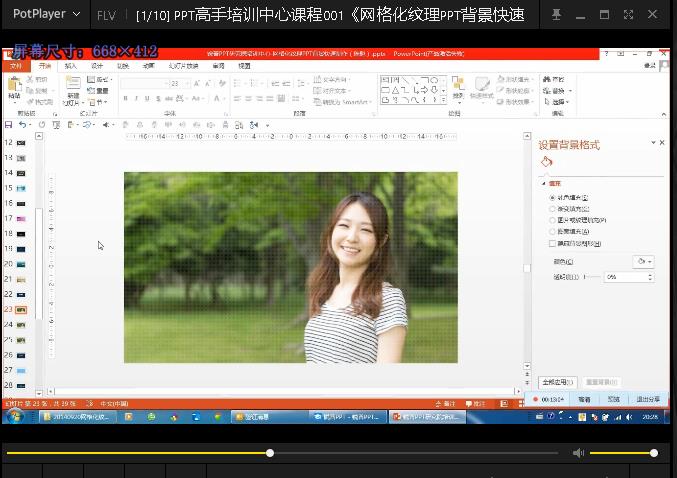The image size is (677, 478).
Task: Open the fill 颜色 color picker dropdown
Action: (x=644, y=262)
